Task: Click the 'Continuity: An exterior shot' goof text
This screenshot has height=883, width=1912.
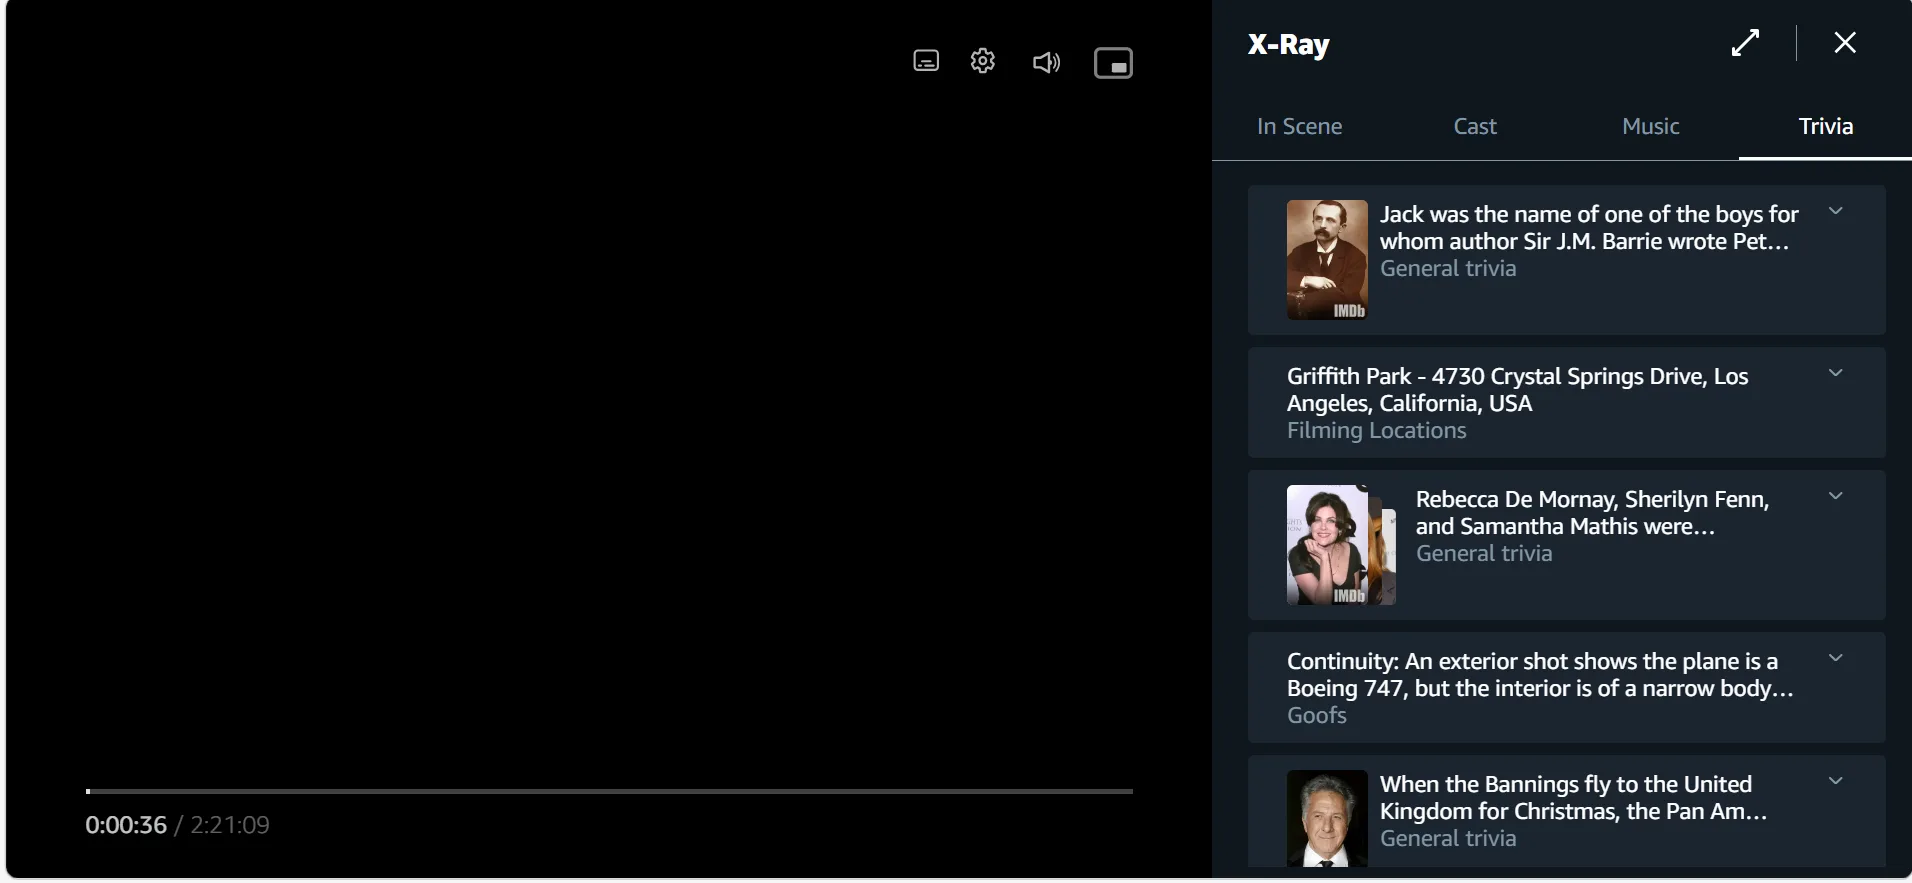Action: 1540,675
